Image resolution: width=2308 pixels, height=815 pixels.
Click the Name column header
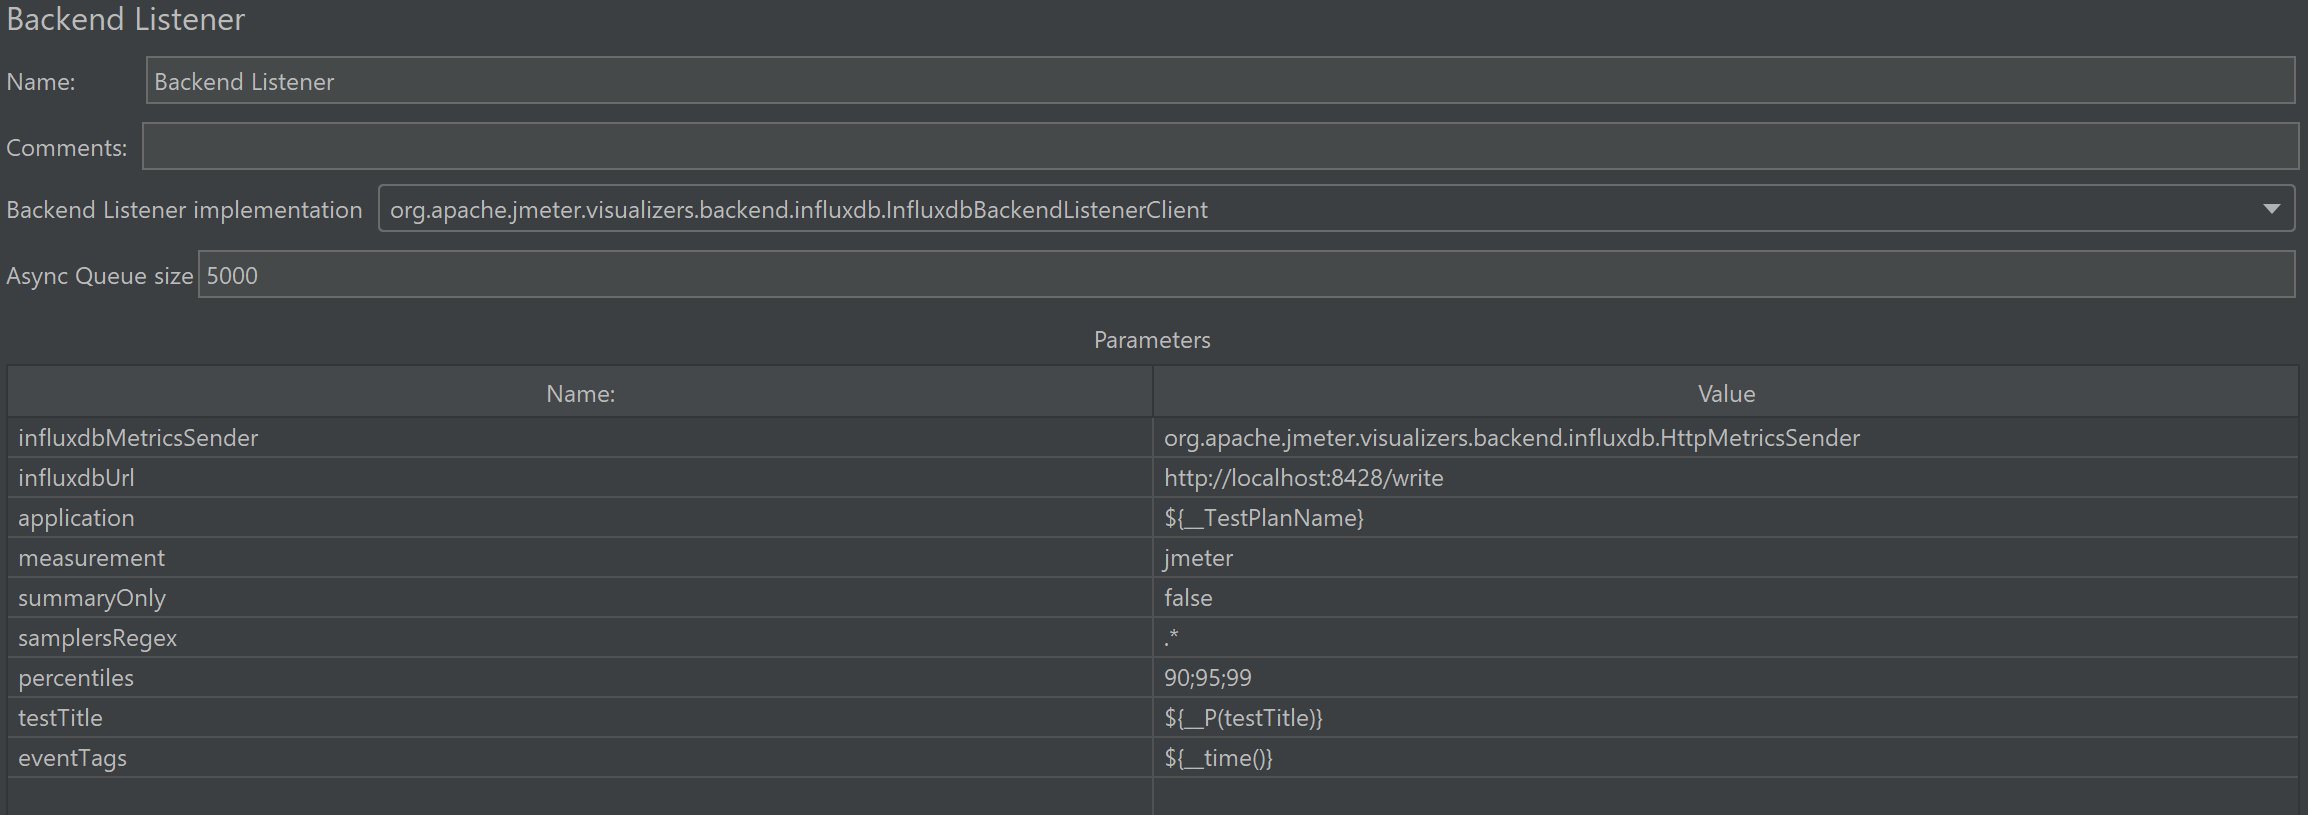[580, 394]
